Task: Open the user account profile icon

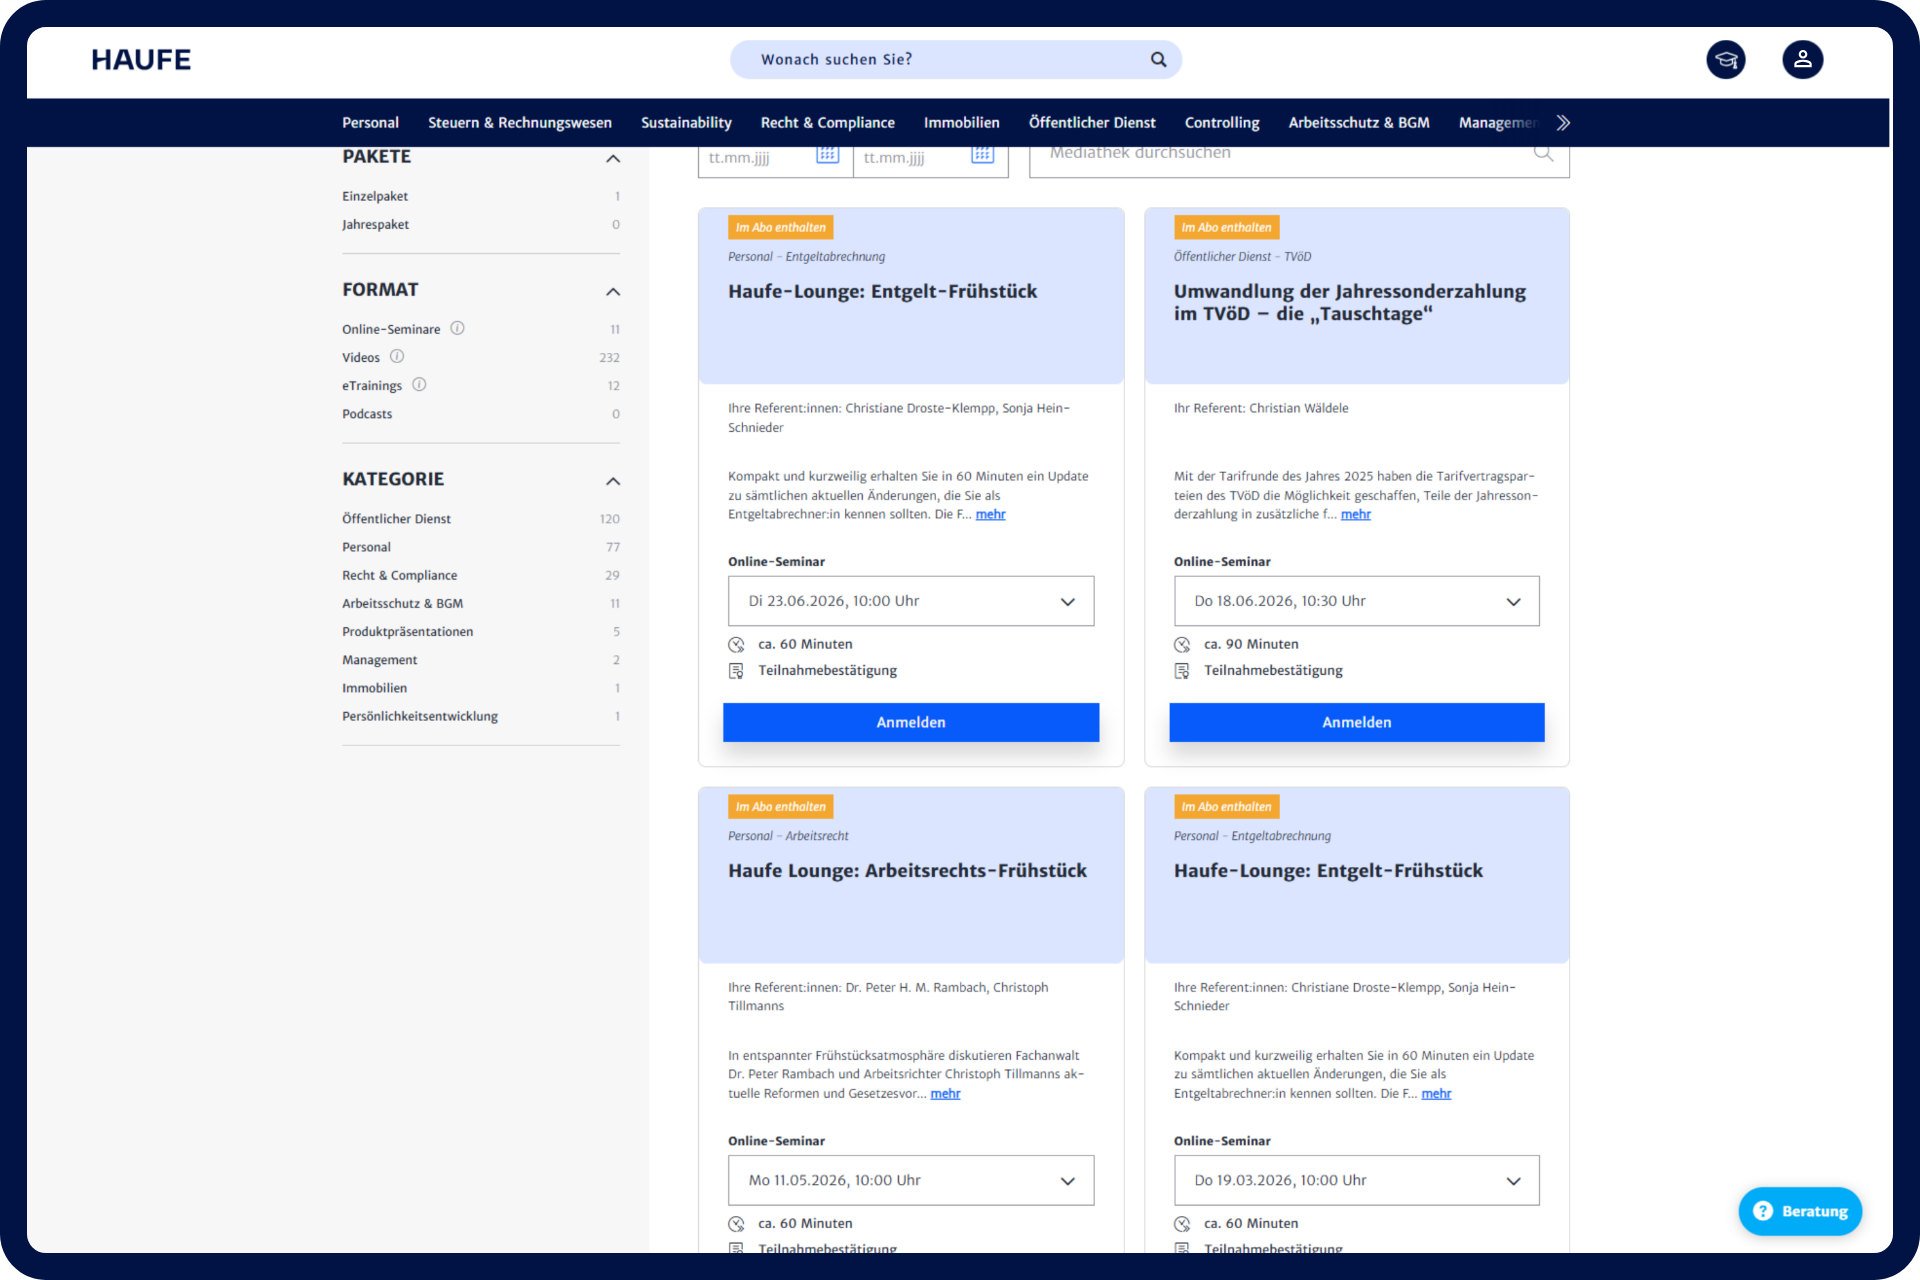Action: tap(1802, 60)
